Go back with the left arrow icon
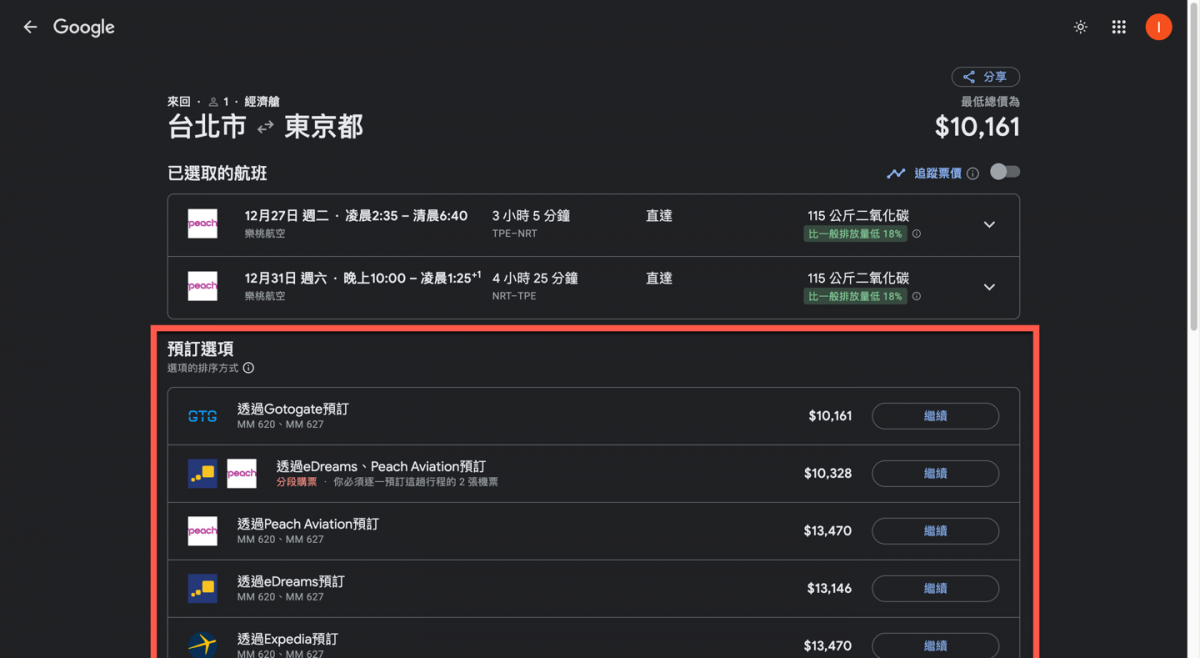The width and height of the screenshot is (1200, 658). point(30,27)
